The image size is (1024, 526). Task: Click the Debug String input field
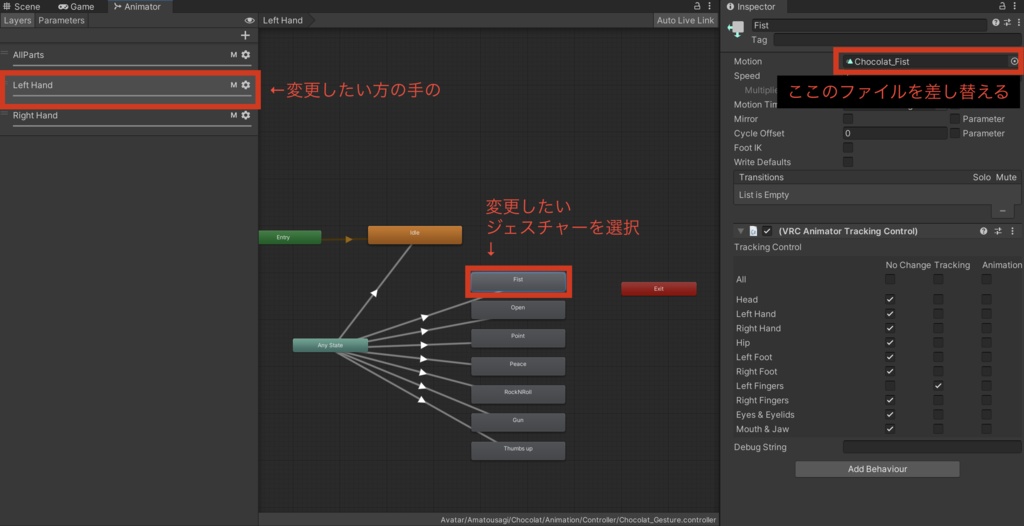[x=932, y=447]
